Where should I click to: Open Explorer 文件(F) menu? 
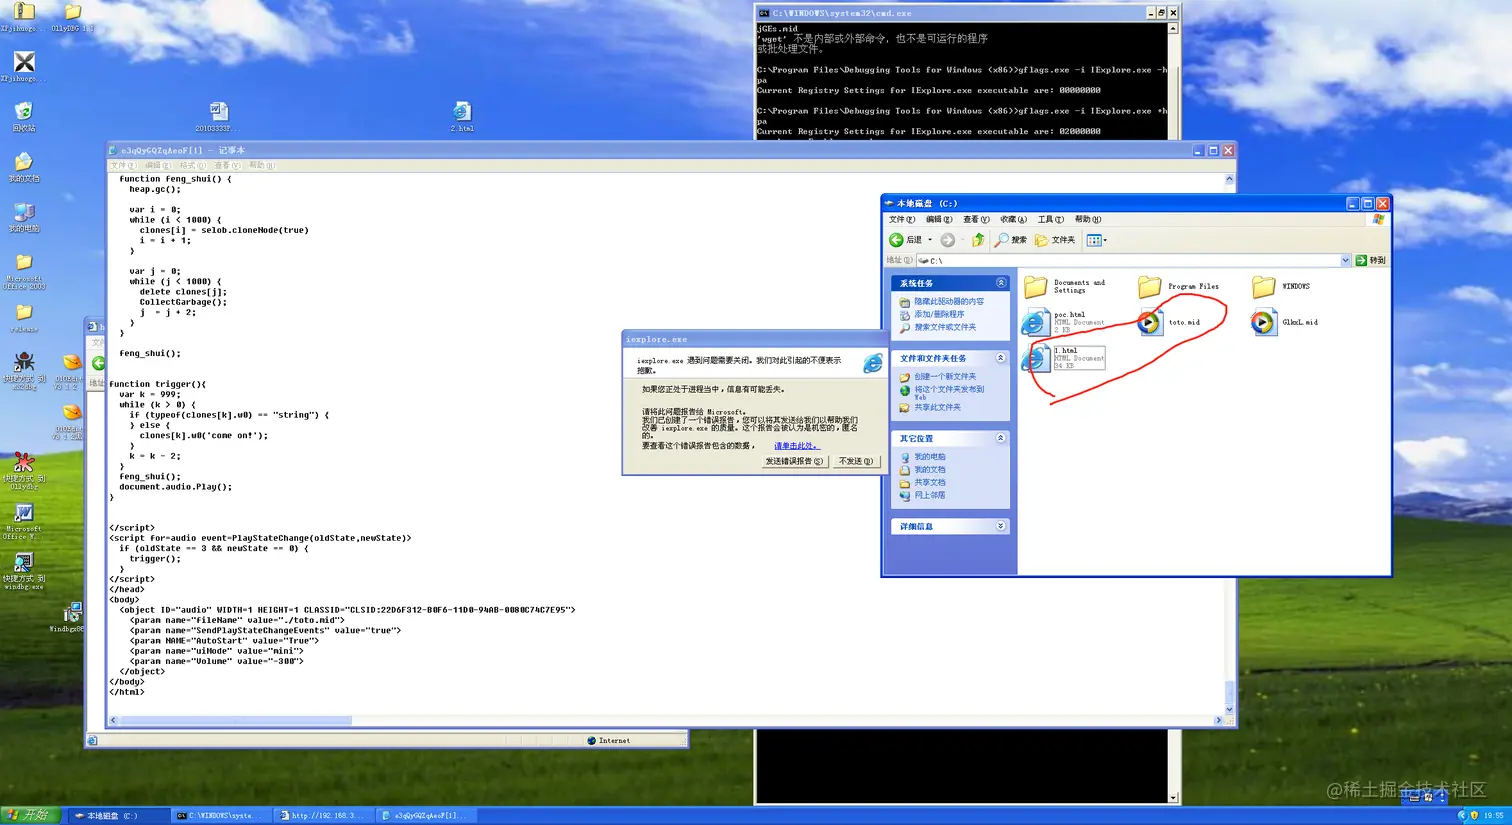pos(902,219)
